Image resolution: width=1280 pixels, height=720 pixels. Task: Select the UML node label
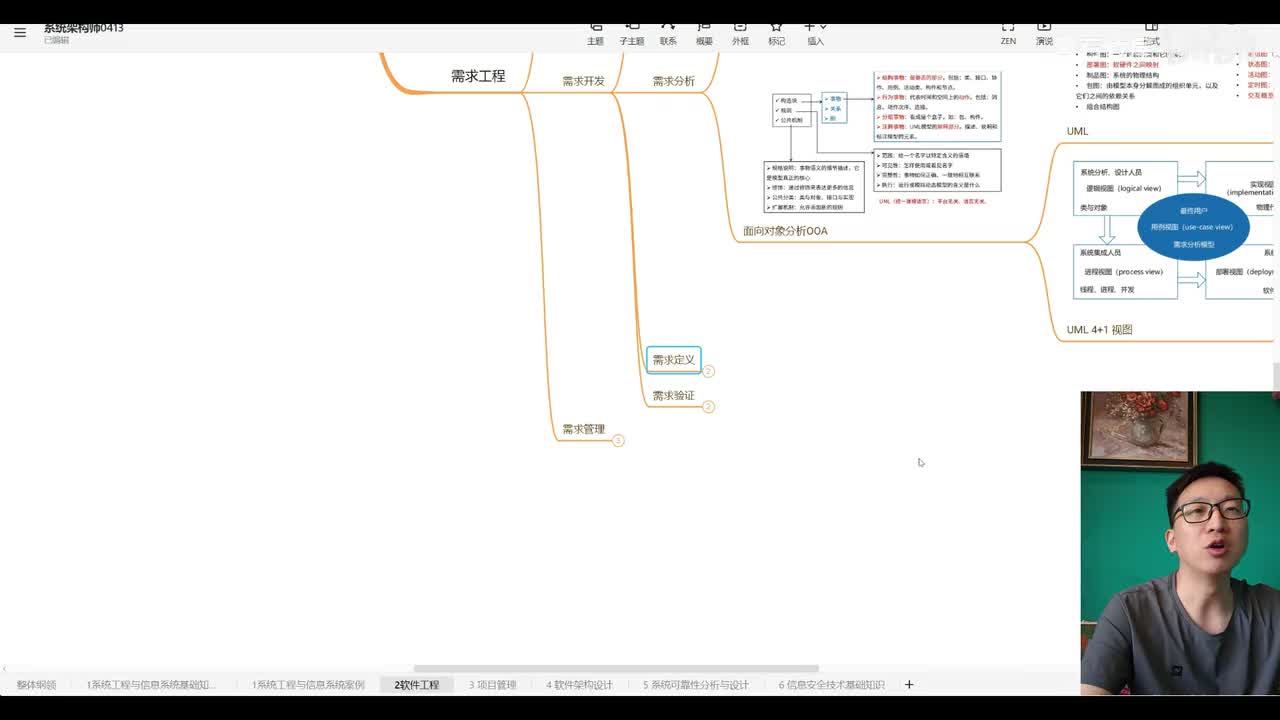click(1077, 131)
